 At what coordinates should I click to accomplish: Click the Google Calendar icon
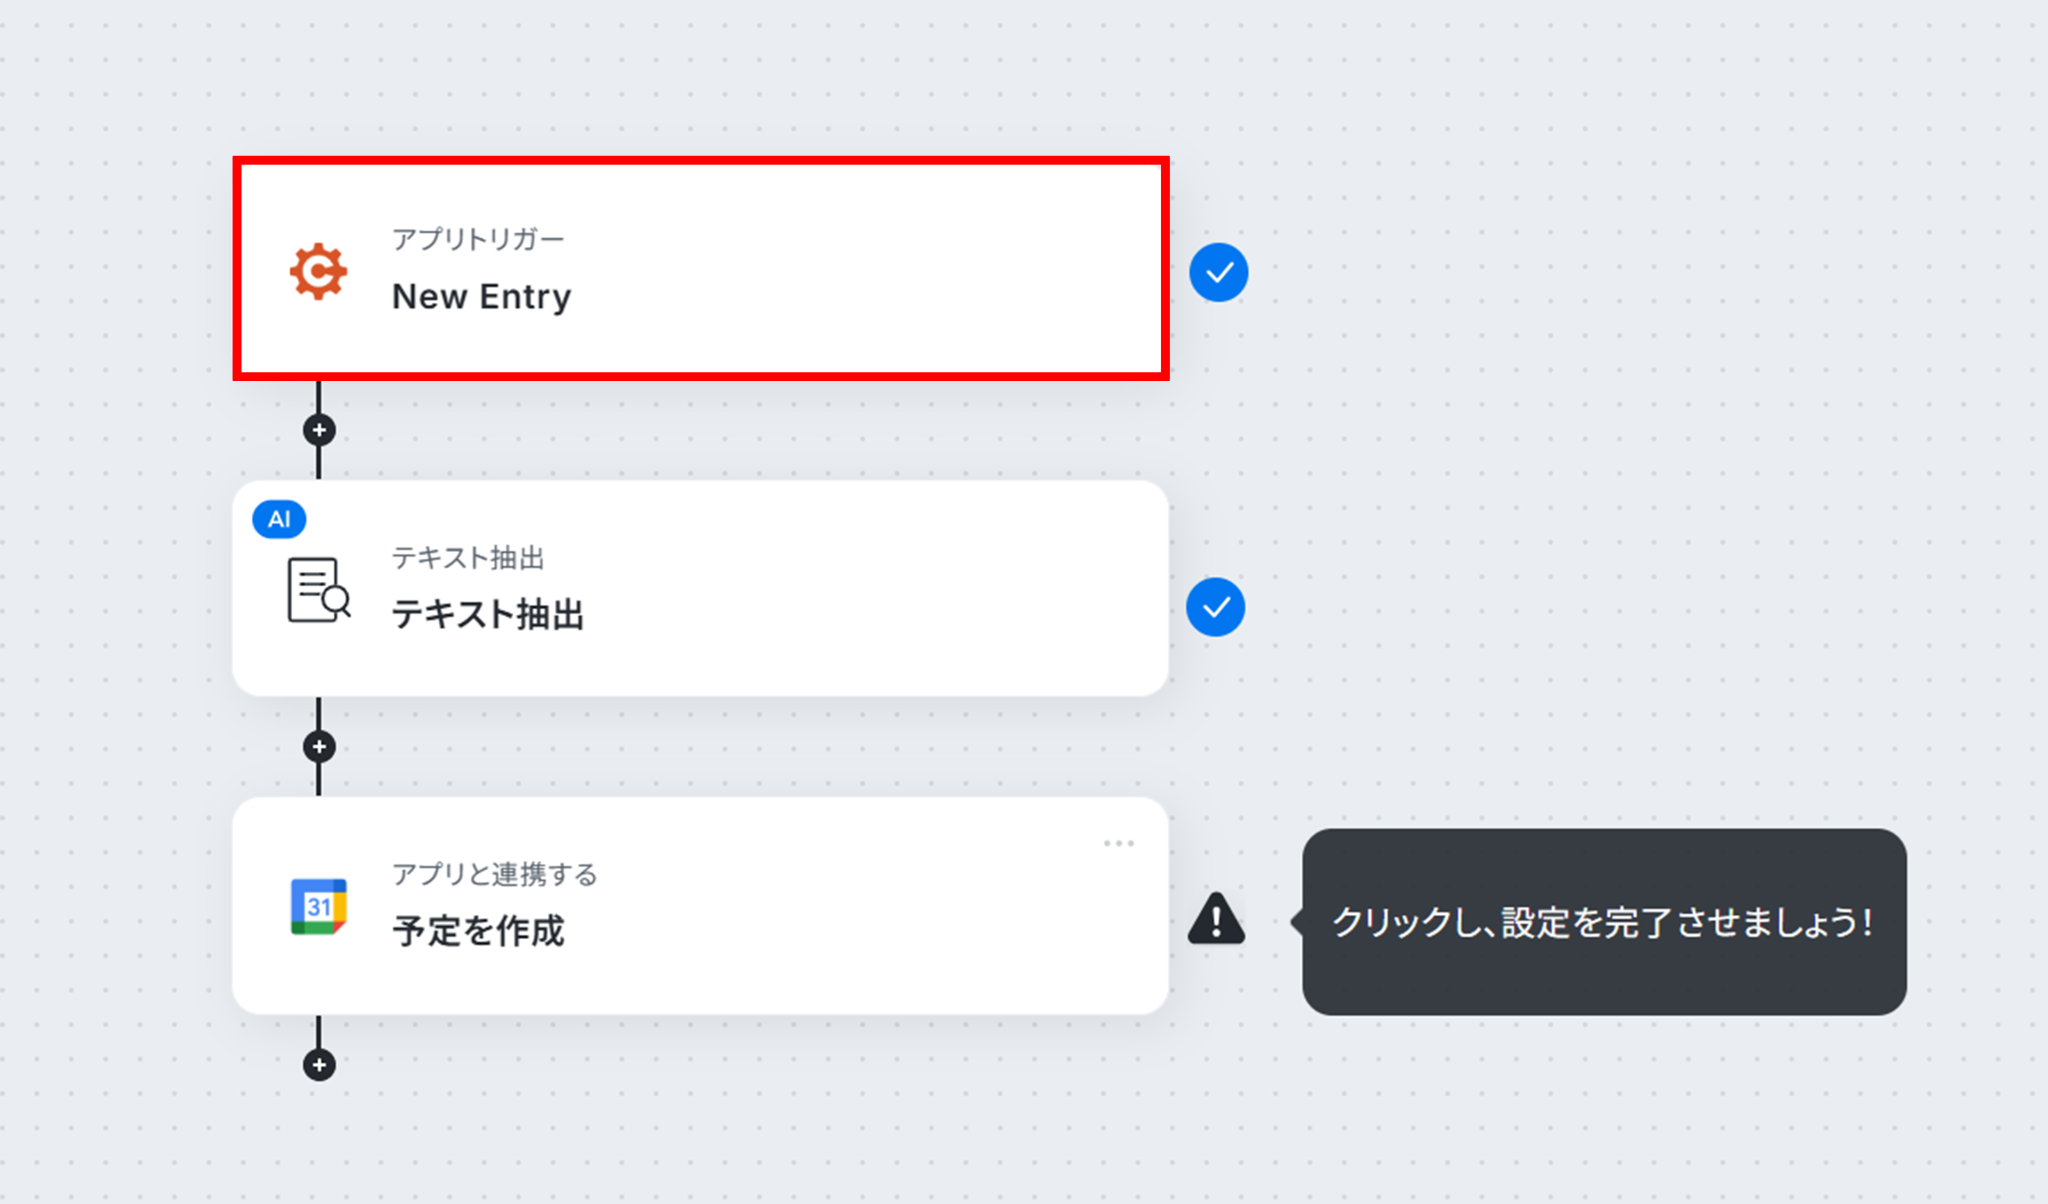tap(319, 906)
